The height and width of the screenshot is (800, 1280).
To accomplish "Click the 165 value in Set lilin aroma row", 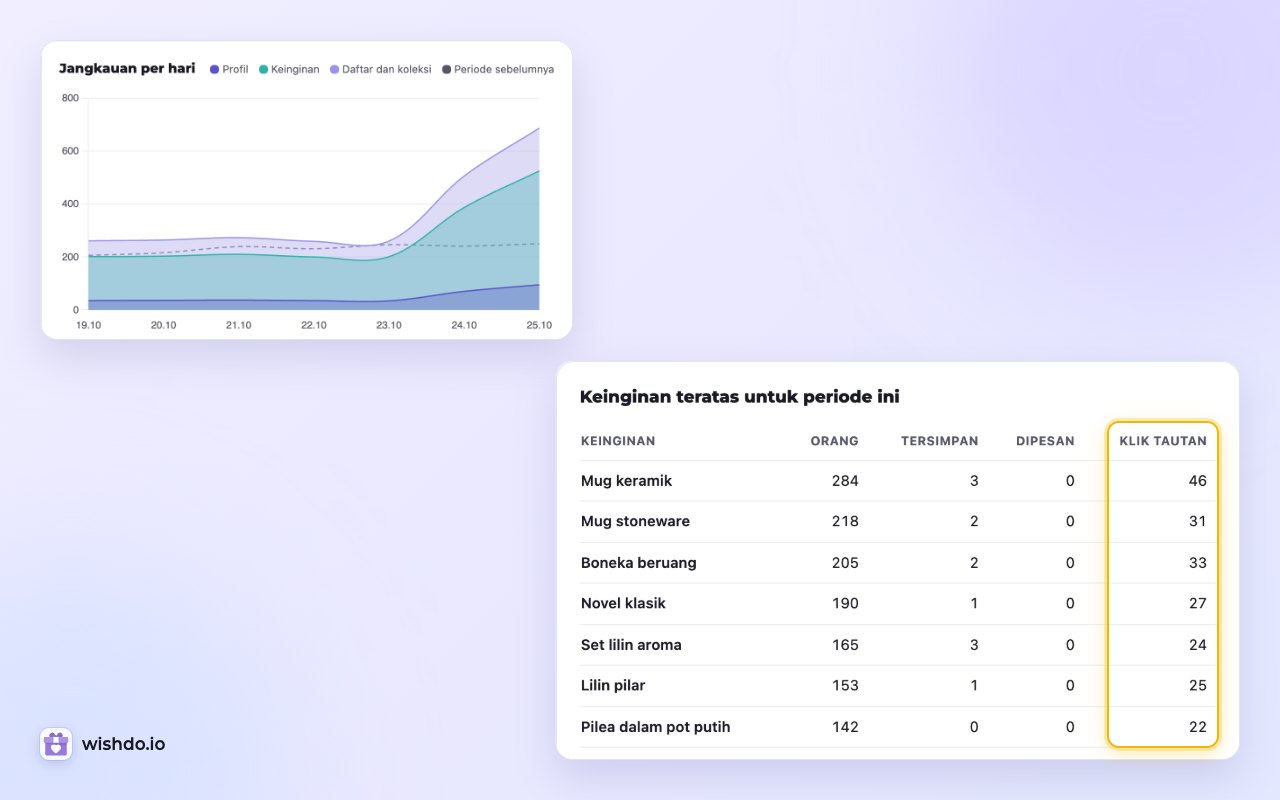I will (845, 645).
